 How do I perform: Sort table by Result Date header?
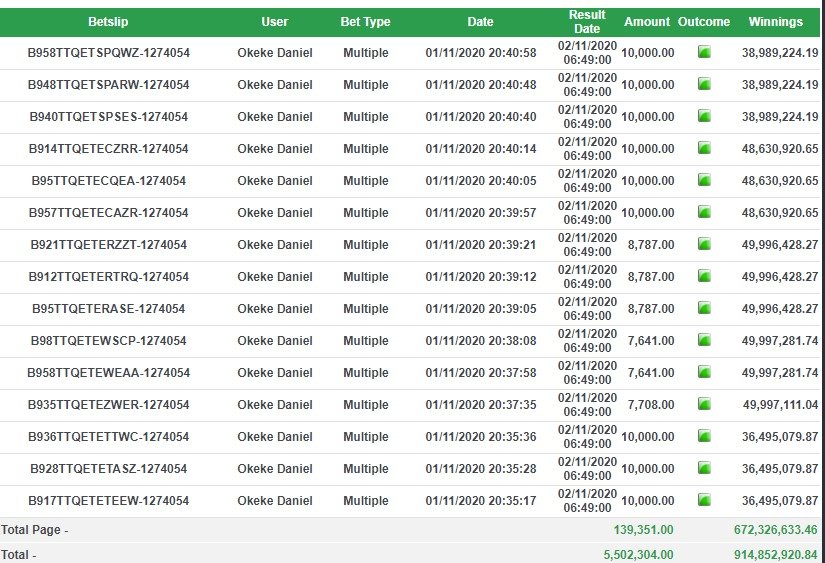[587, 22]
